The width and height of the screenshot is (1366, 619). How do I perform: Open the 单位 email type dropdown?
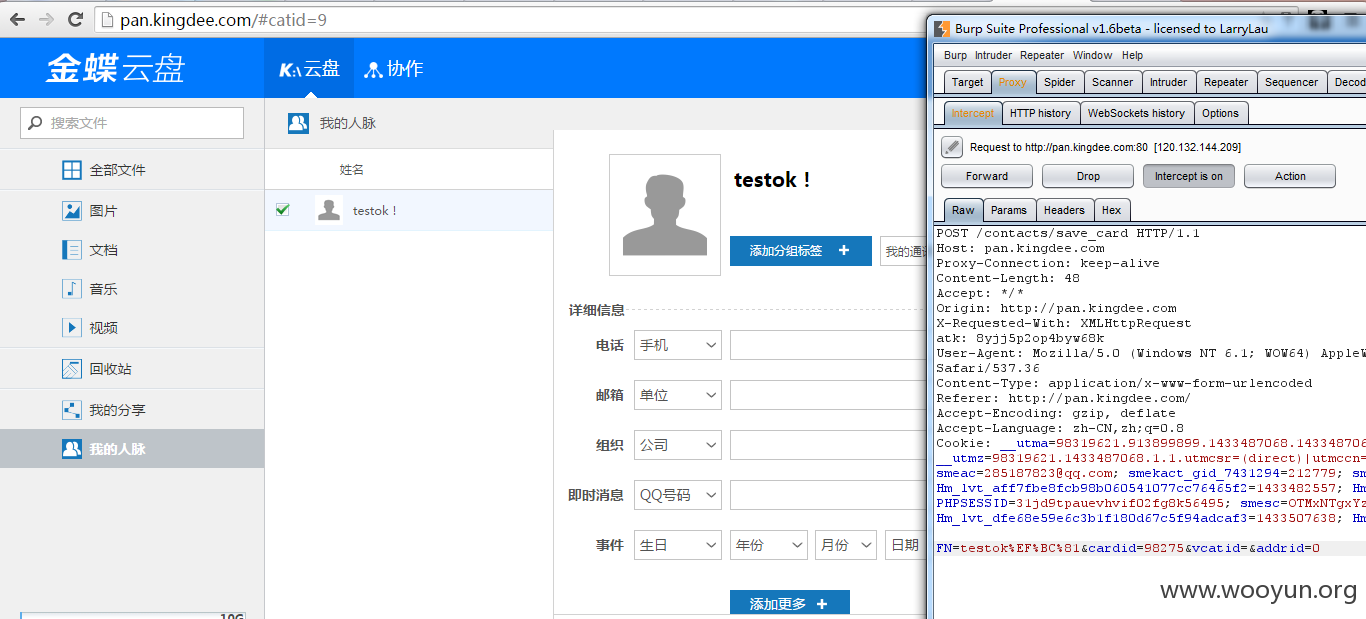(x=678, y=395)
